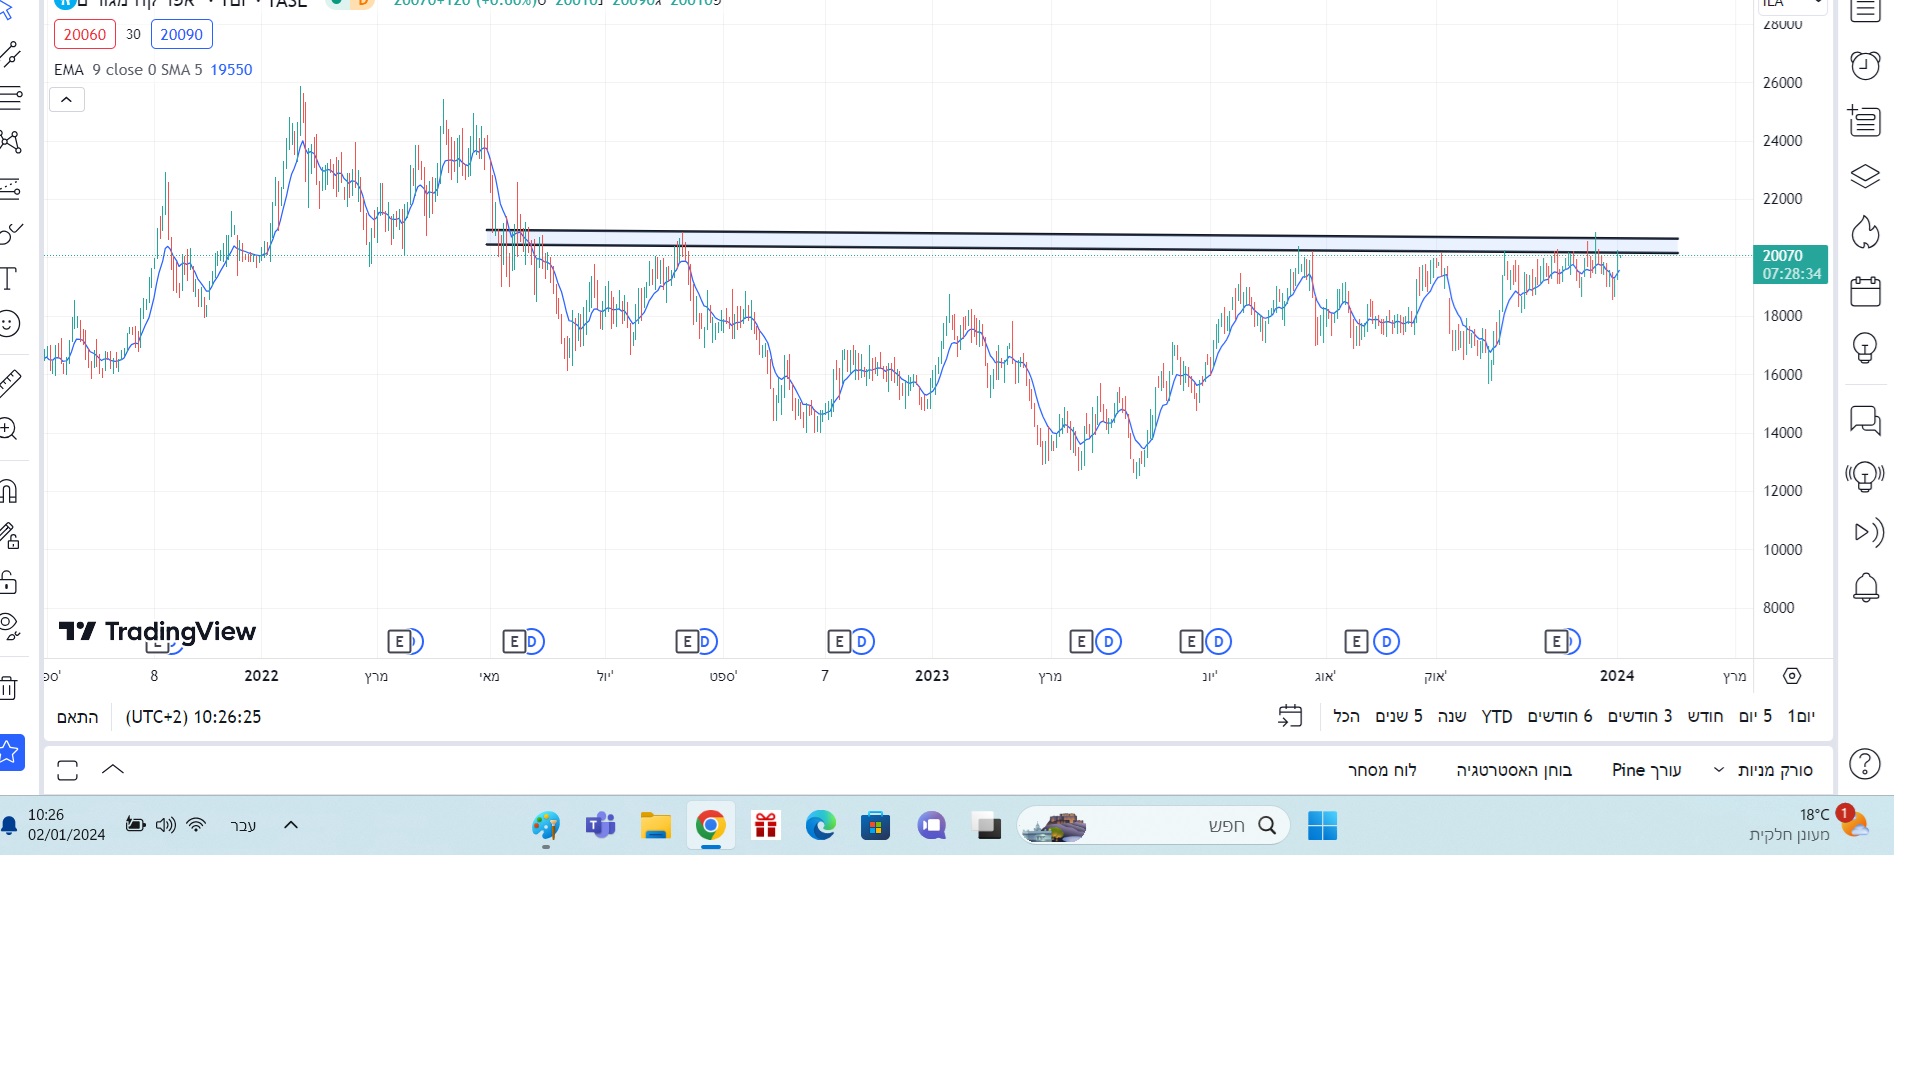The image size is (1920, 1080).
Task: Open the Alerts clock icon in right sidebar
Action: click(x=1865, y=66)
